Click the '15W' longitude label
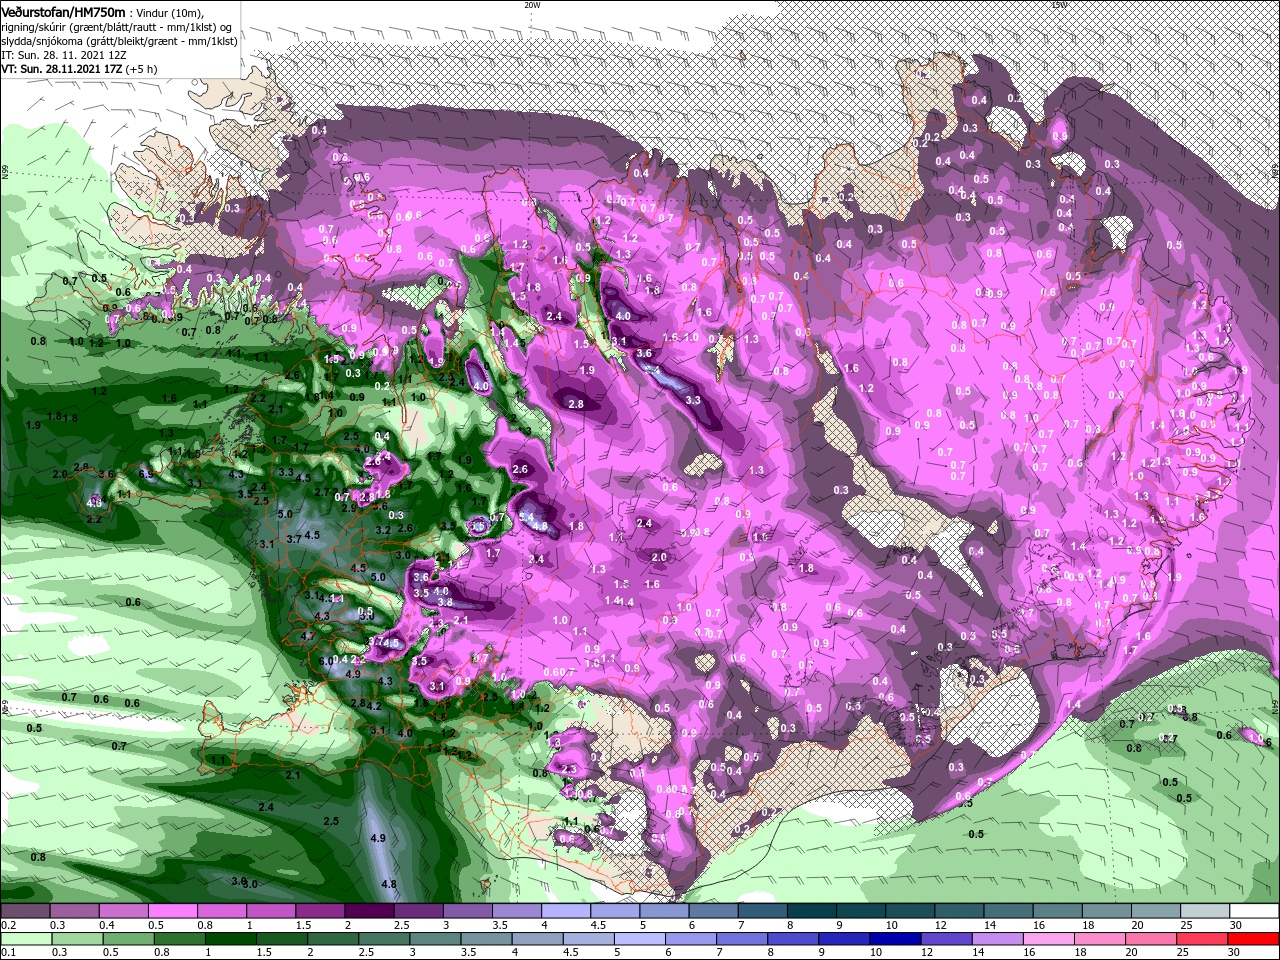The height and width of the screenshot is (960, 1280). pyautogui.click(x=1059, y=5)
